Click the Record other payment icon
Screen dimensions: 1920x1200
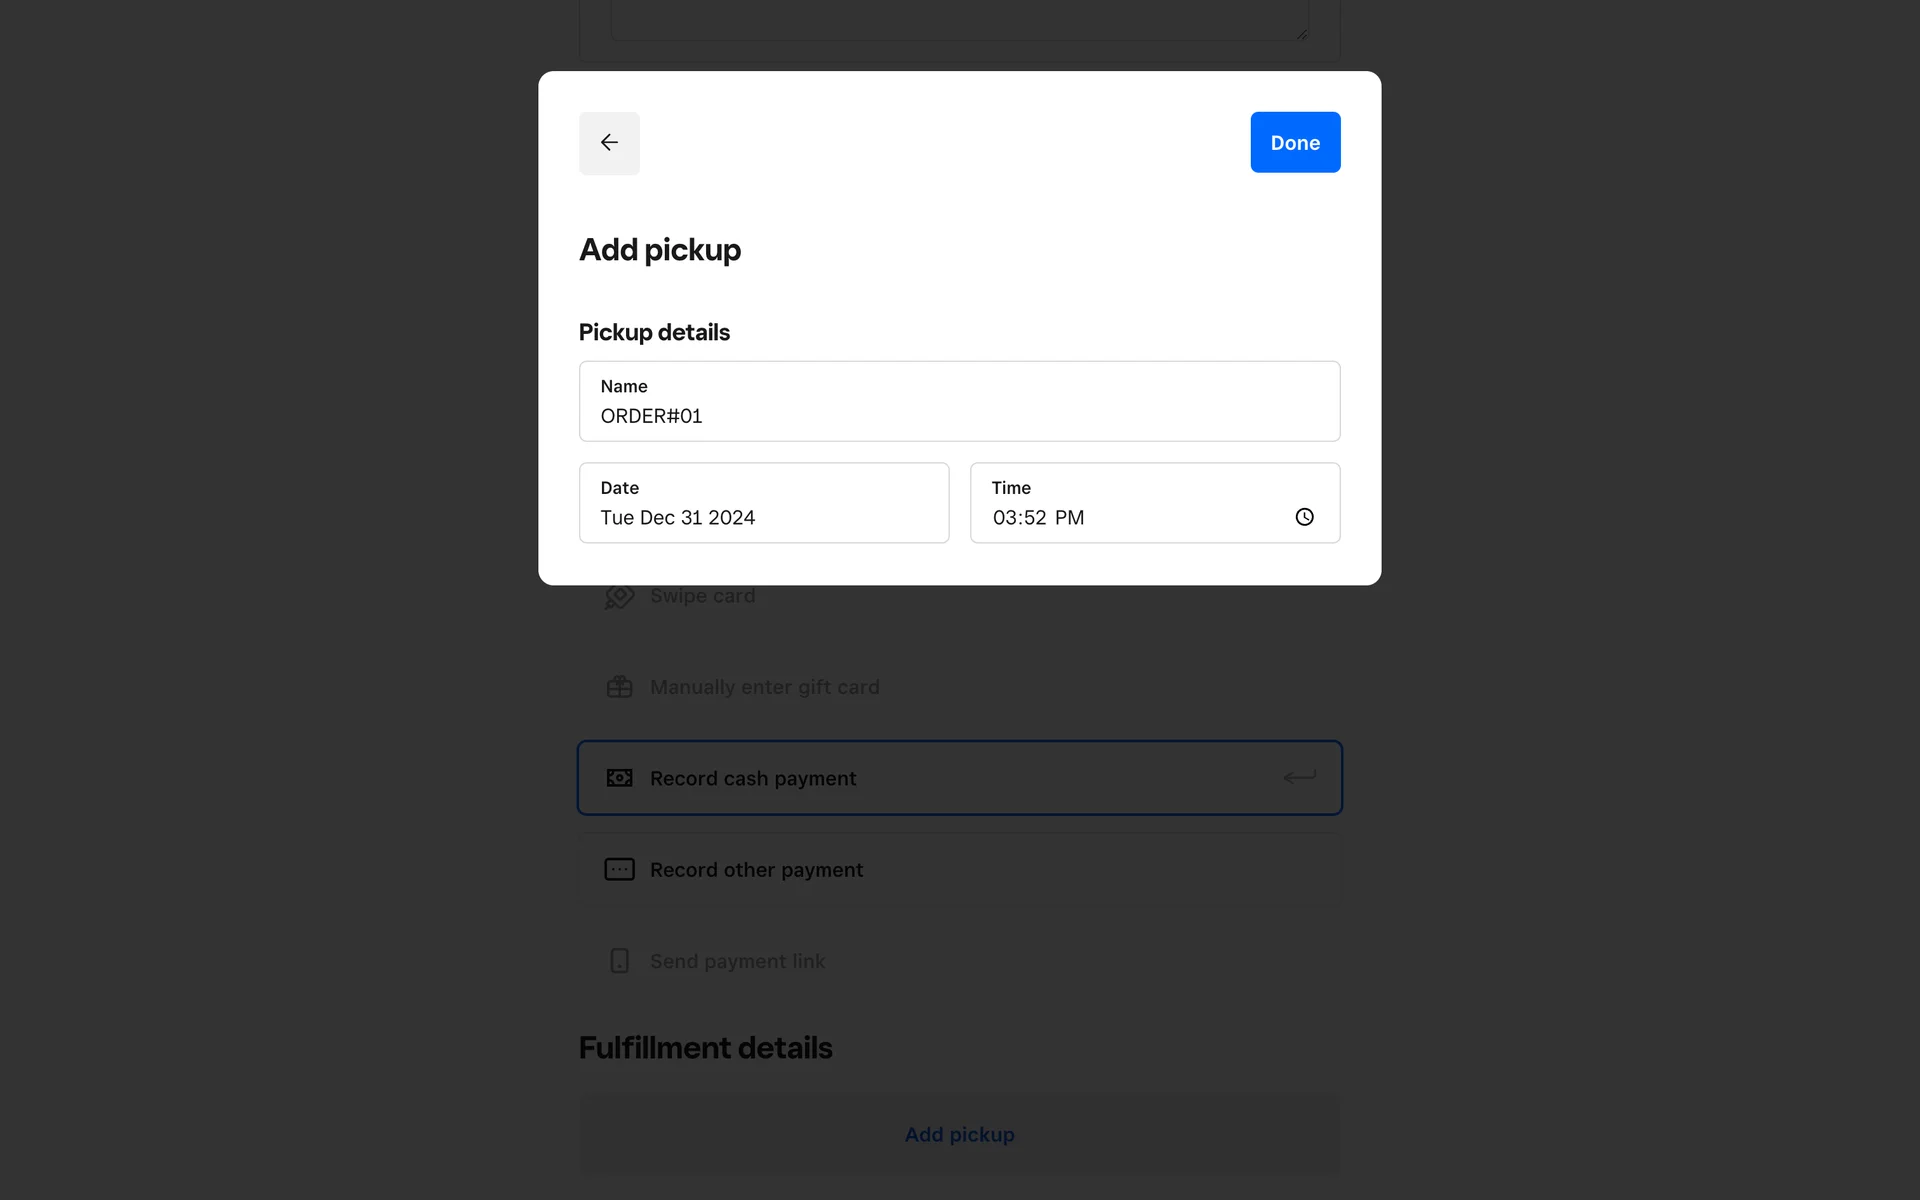[x=619, y=870]
